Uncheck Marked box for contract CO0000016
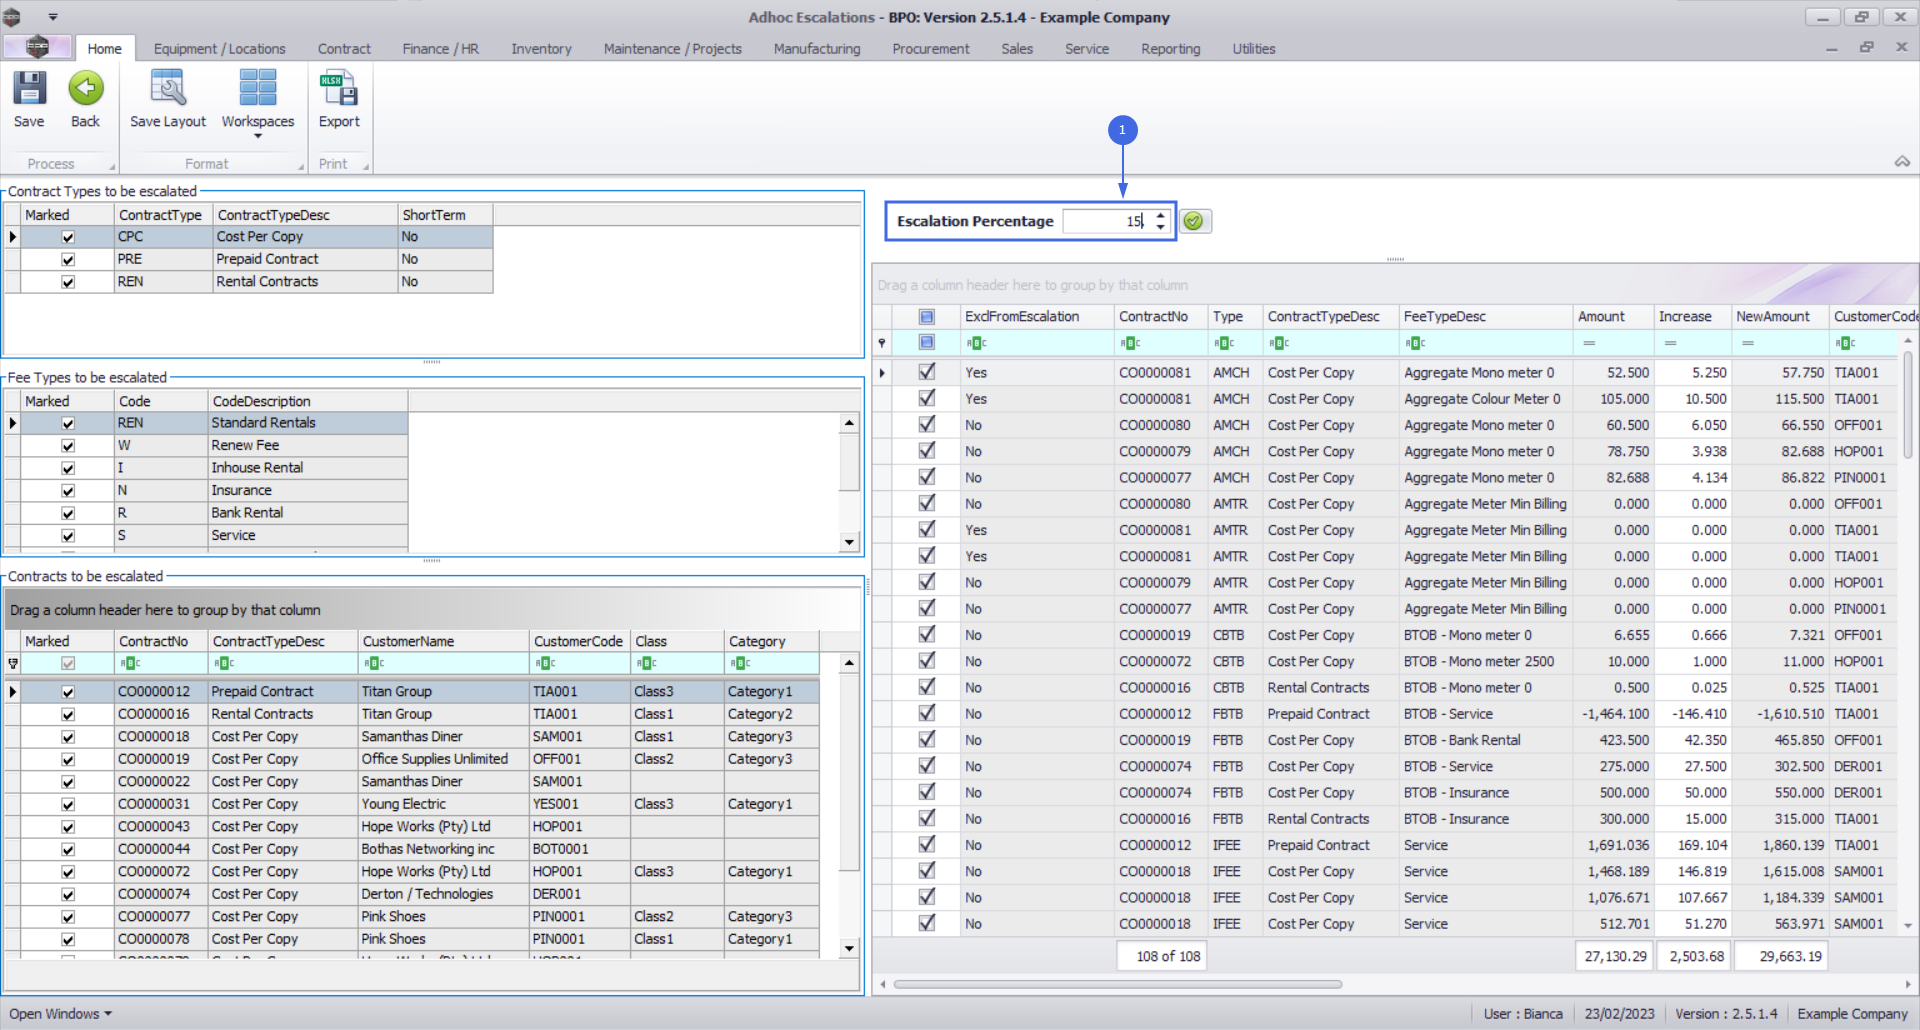The height and width of the screenshot is (1030, 1920). coord(68,715)
